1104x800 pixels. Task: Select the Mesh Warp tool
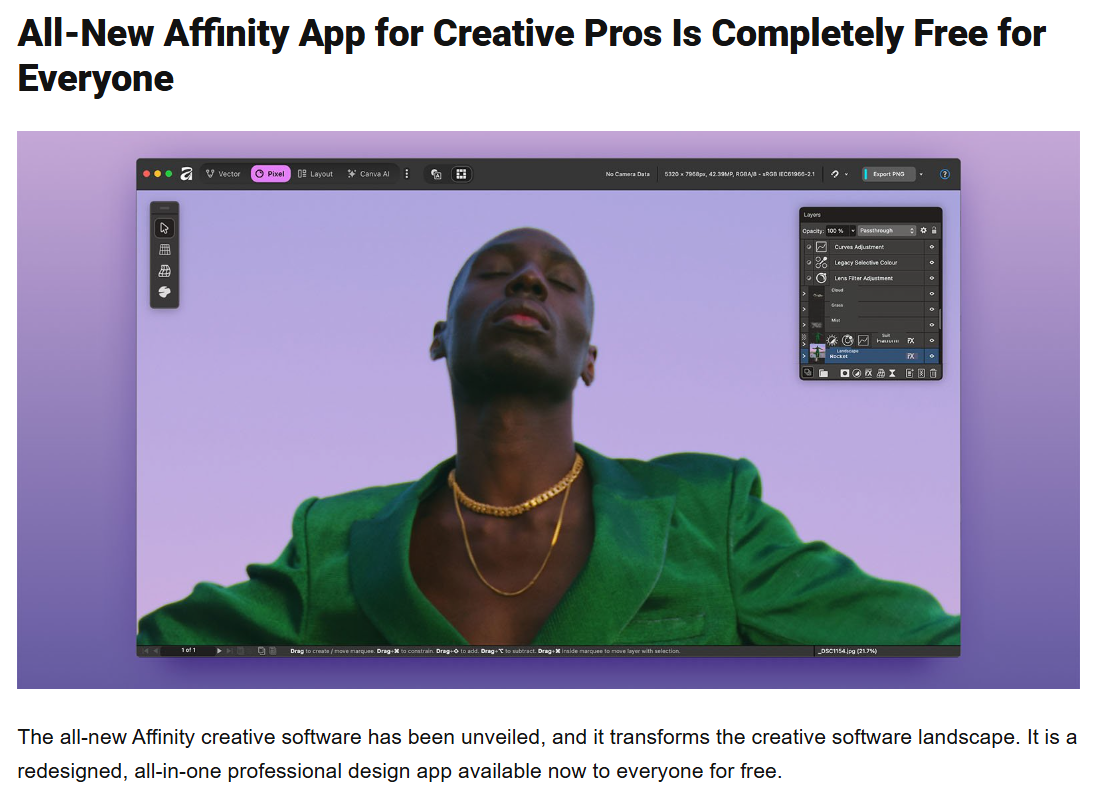coord(165,271)
